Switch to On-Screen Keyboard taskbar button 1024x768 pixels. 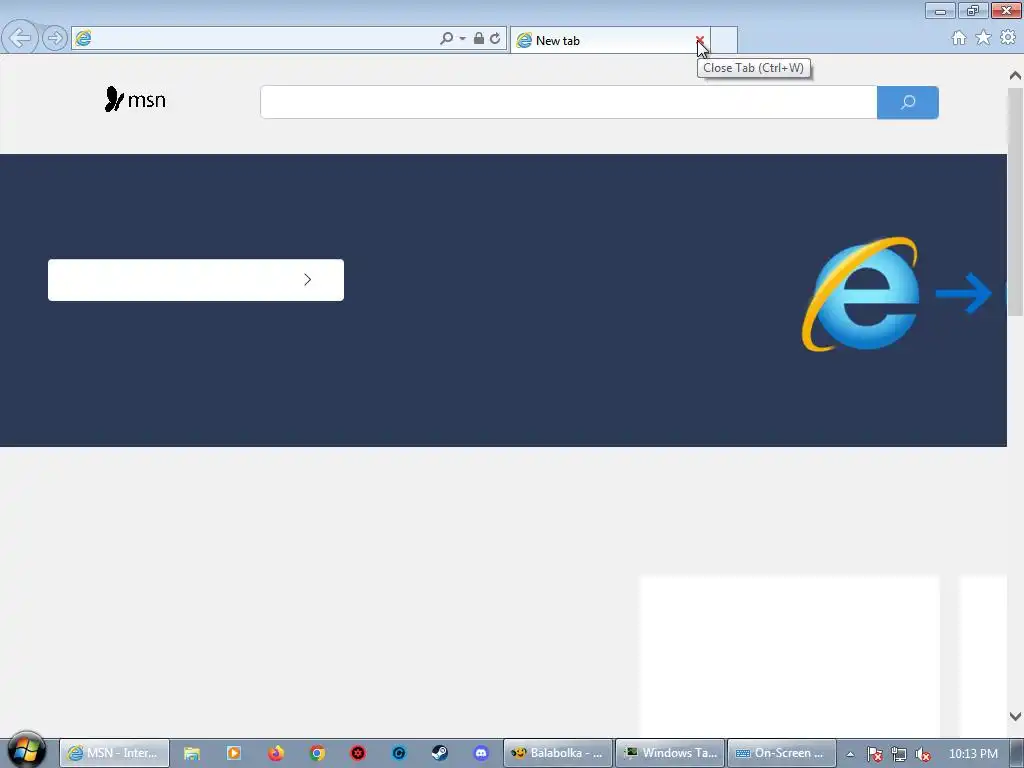[x=782, y=753]
